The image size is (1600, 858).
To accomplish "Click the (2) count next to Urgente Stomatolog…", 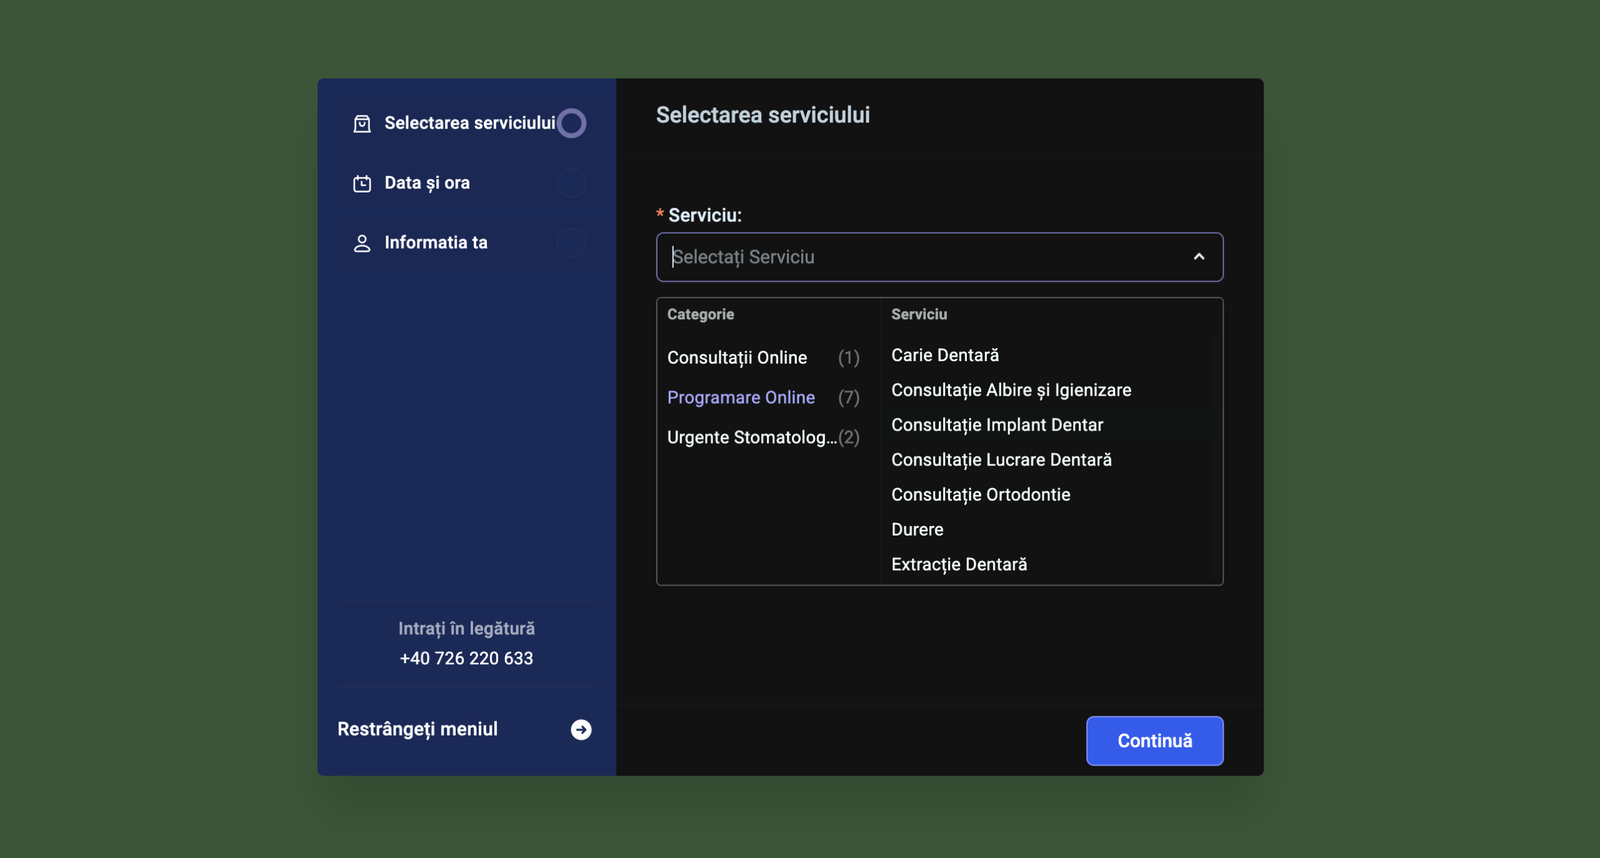I will tap(849, 437).
